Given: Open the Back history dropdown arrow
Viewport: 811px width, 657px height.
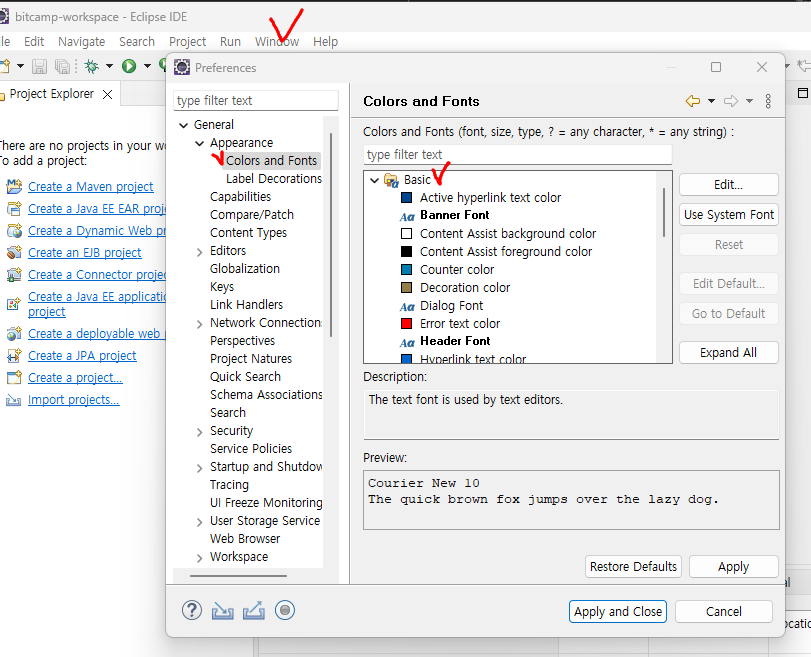Looking at the screenshot, I should pyautogui.click(x=712, y=101).
